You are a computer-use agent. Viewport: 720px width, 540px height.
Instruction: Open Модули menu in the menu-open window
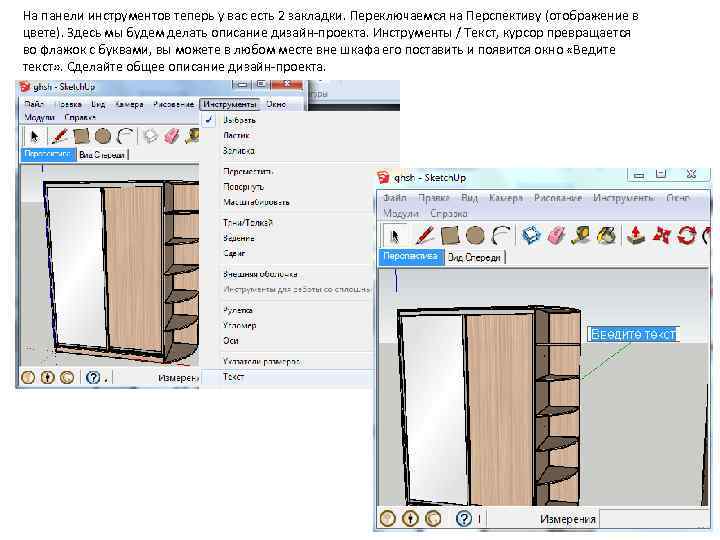pyautogui.click(x=39, y=117)
